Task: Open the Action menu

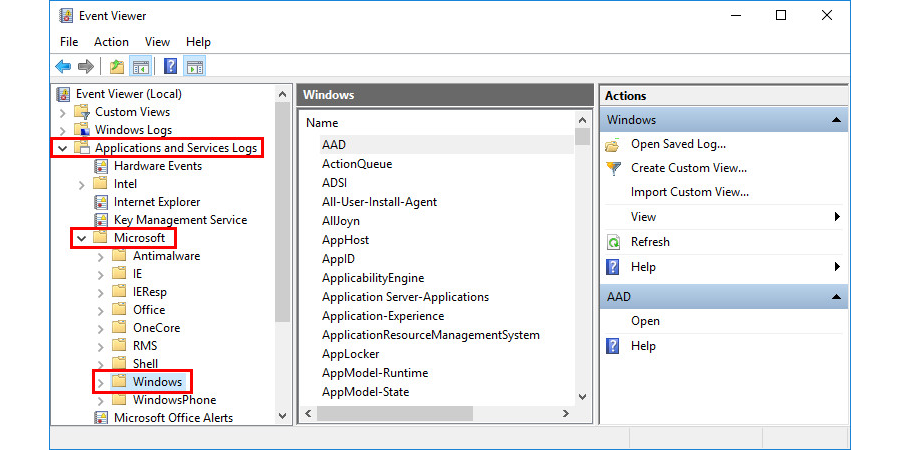Action: 111,42
